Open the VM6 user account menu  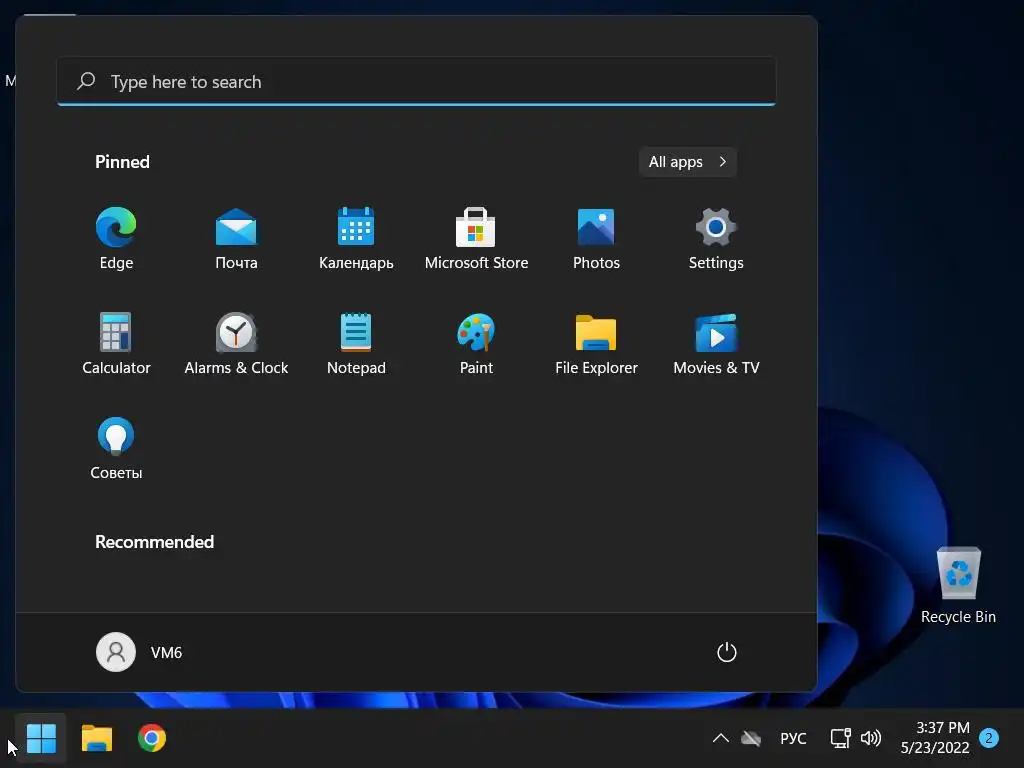tap(139, 652)
